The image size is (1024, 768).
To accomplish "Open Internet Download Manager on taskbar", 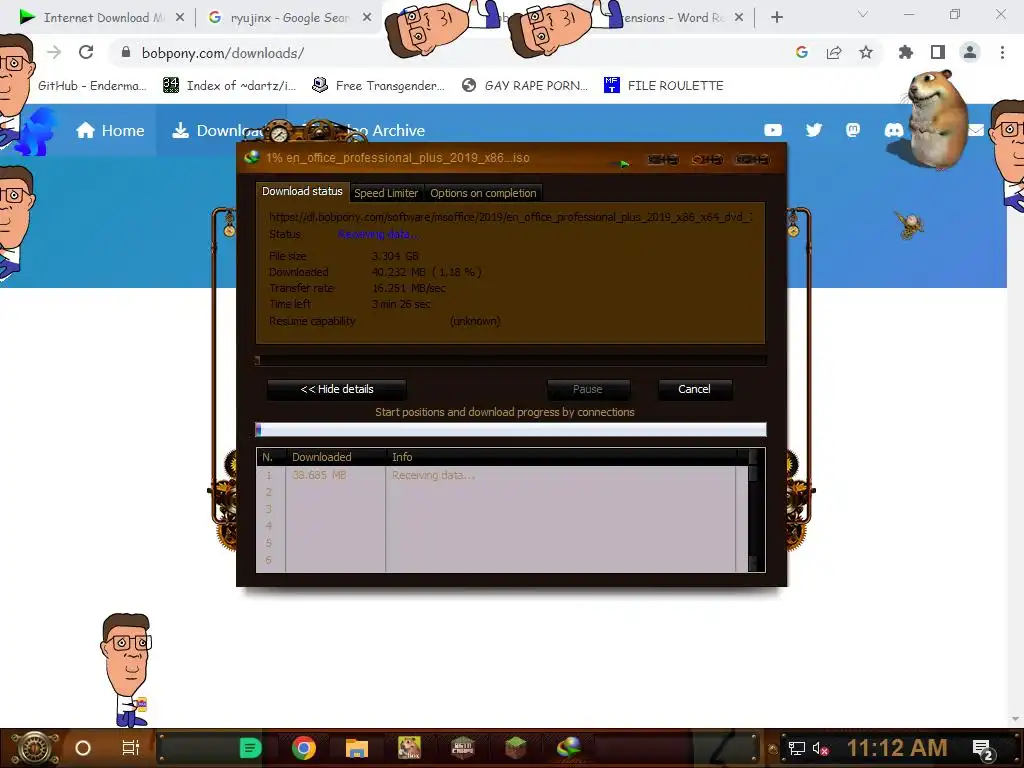I will coord(569,748).
